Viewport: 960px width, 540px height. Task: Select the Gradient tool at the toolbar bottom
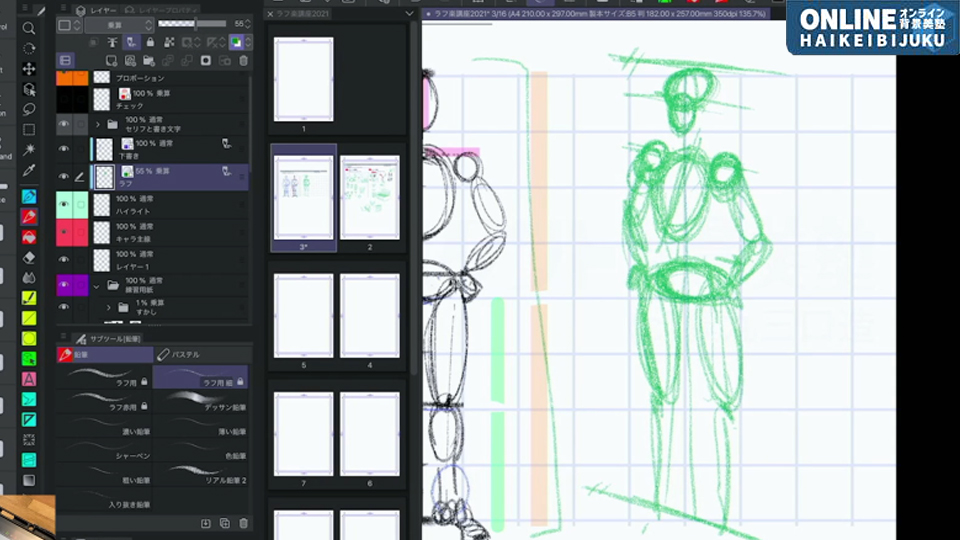29,480
